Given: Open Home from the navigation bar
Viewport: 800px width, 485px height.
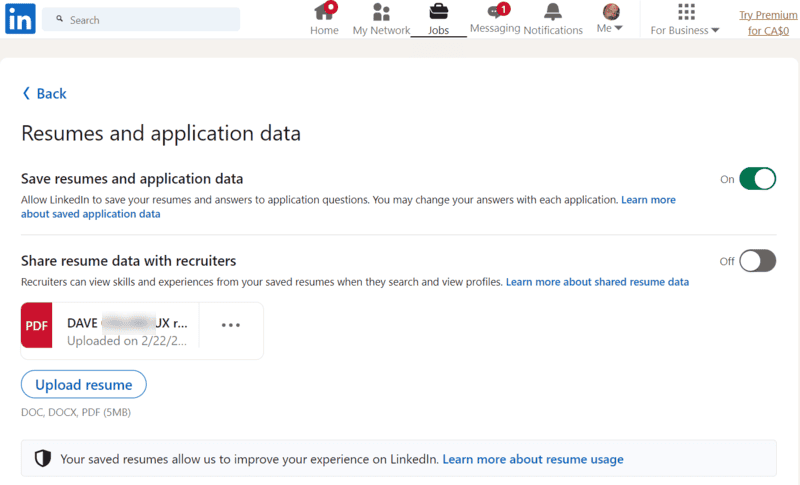Looking at the screenshot, I should (x=324, y=19).
